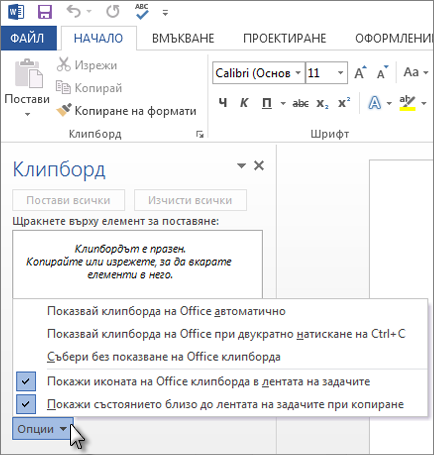The width and height of the screenshot is (434, 455).
Task: Click Изрежи scissors command
Action: [x=87, y=65]
